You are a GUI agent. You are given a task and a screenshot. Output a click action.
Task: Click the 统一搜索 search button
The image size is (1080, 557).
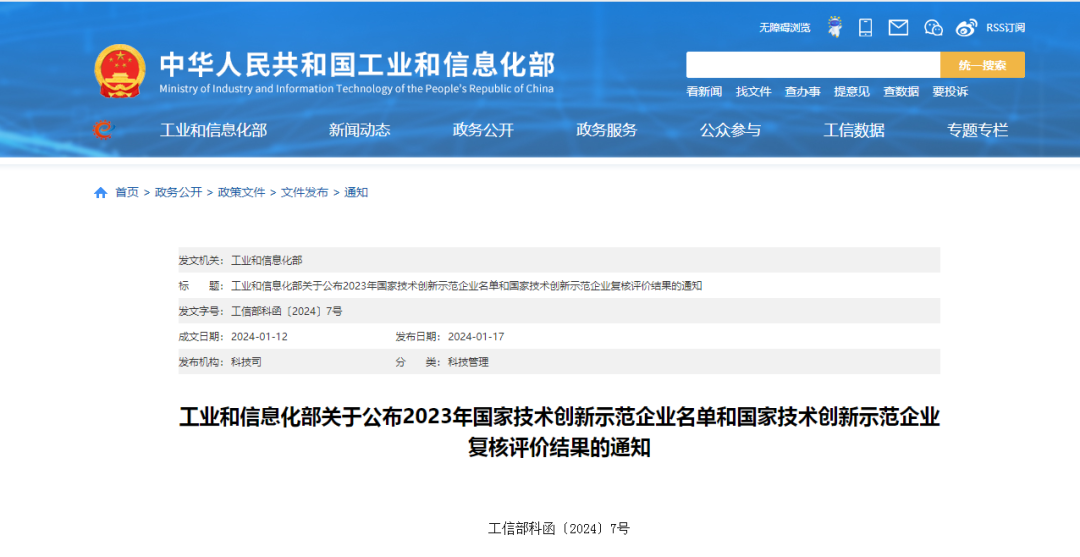(982, 65)
